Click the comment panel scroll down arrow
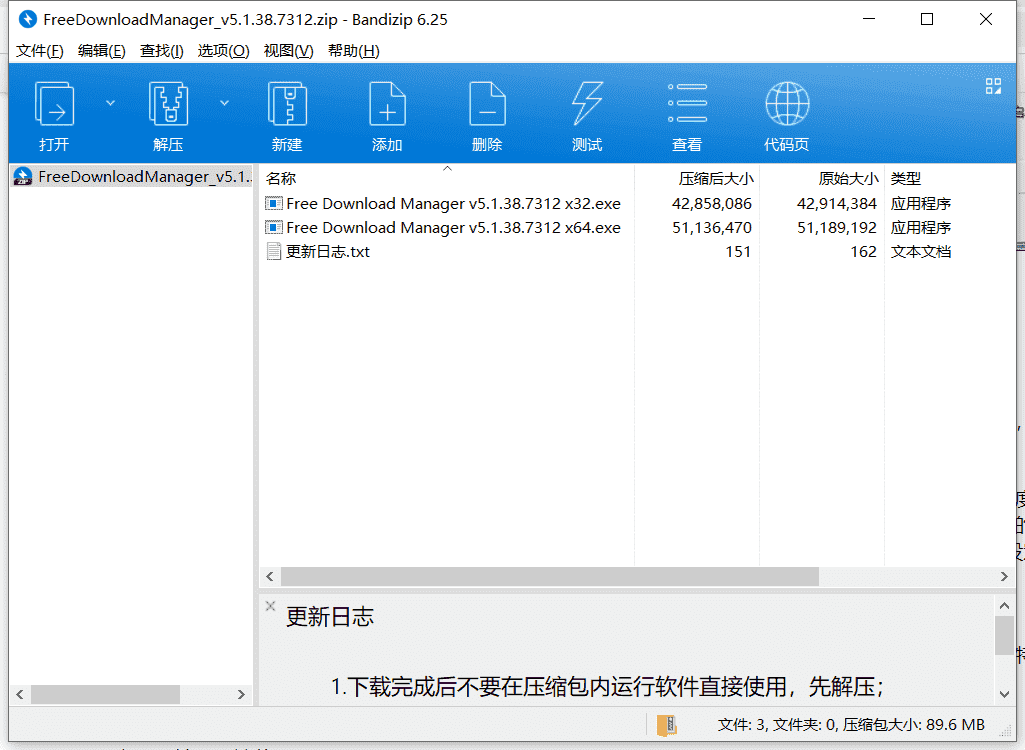 point(1004,694)
